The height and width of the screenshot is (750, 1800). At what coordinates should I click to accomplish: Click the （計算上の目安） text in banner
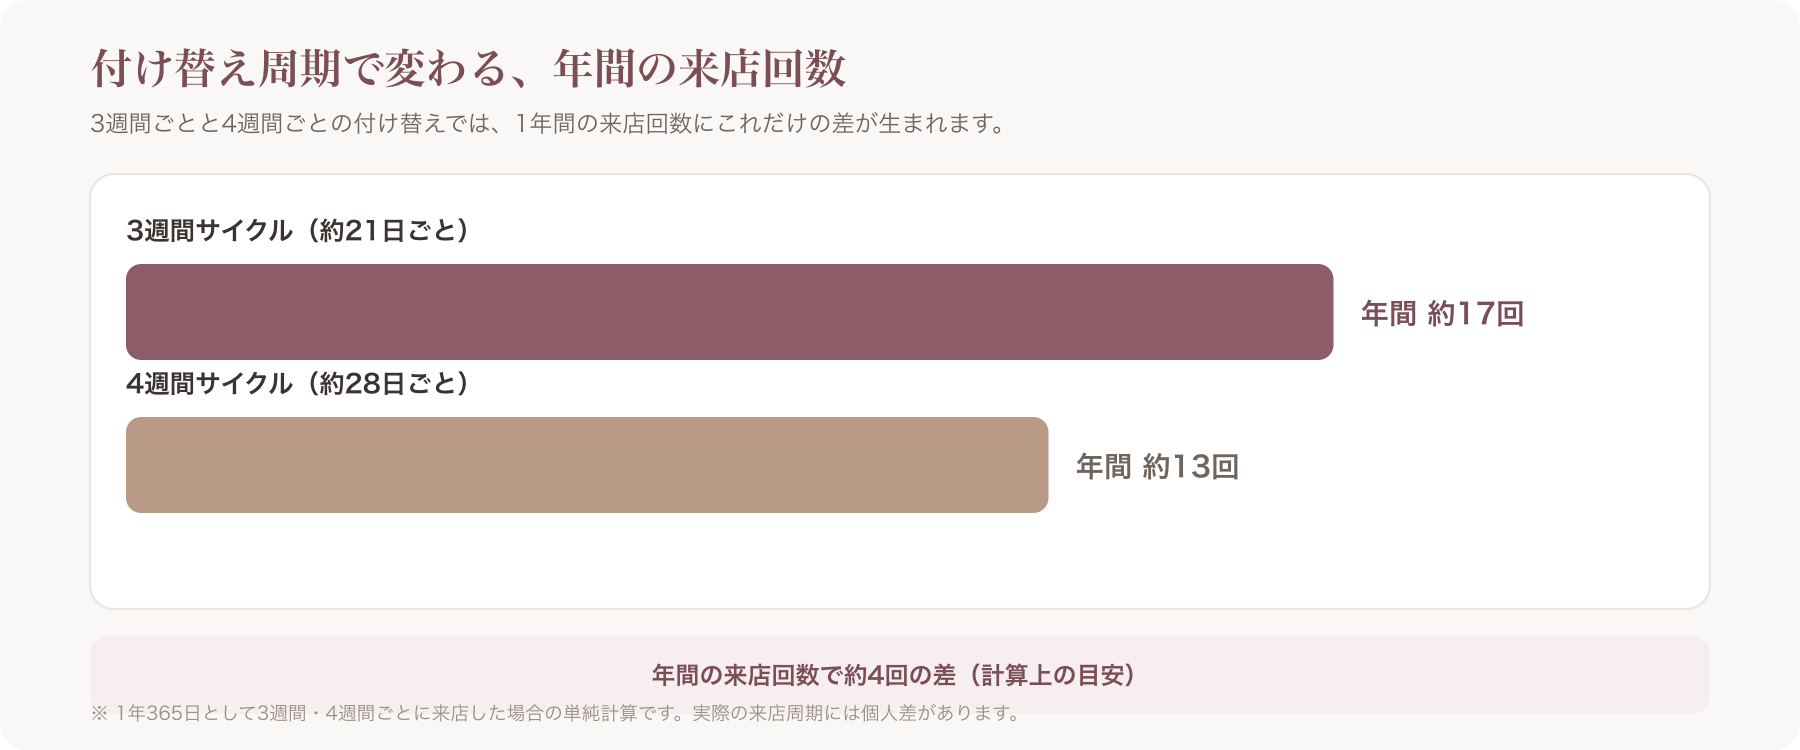click(x=1056, y=675)
